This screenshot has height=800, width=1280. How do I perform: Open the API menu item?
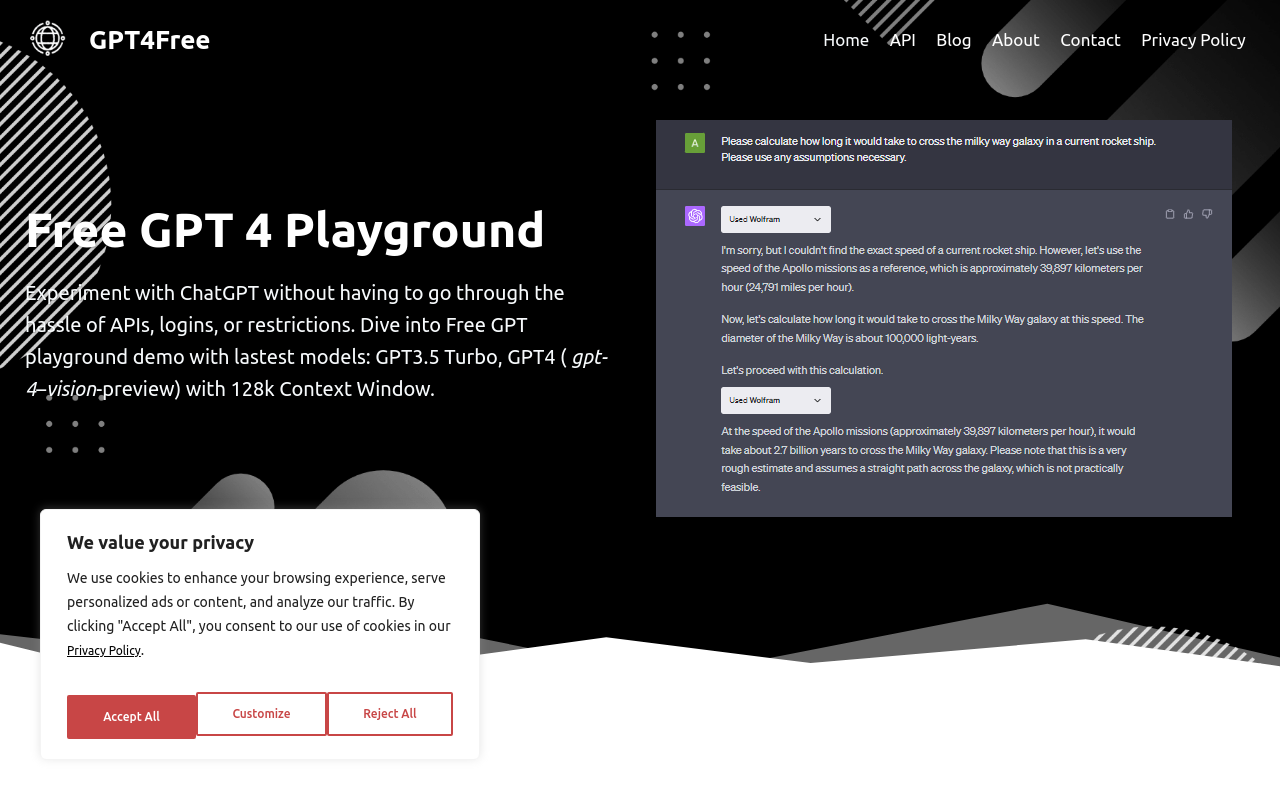click(x=903, y=40)
